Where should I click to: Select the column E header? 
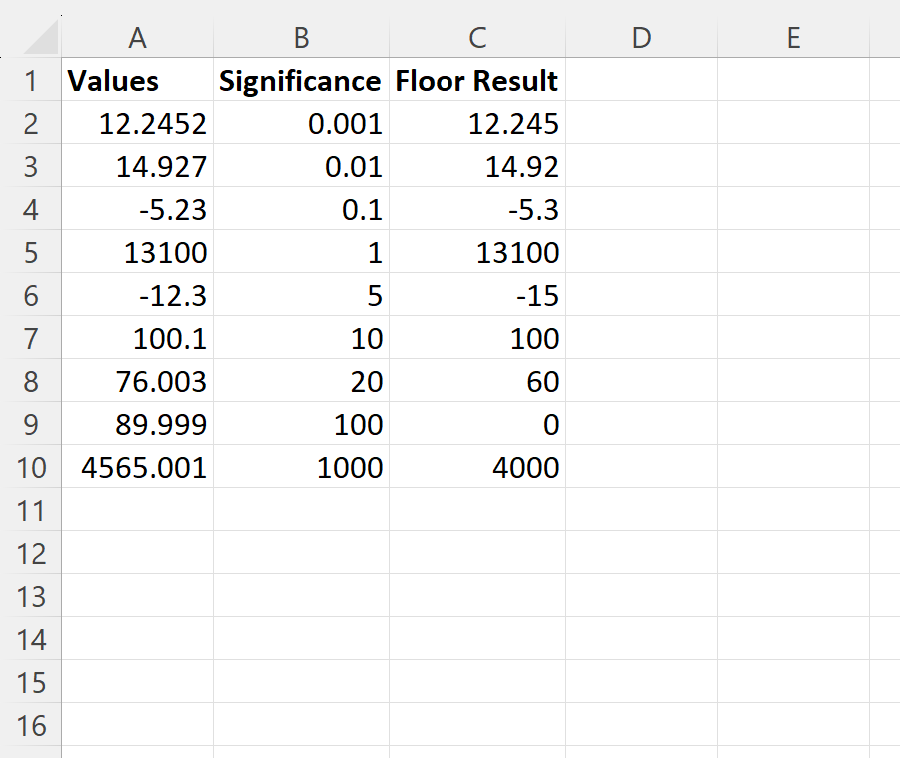point(793,38)
